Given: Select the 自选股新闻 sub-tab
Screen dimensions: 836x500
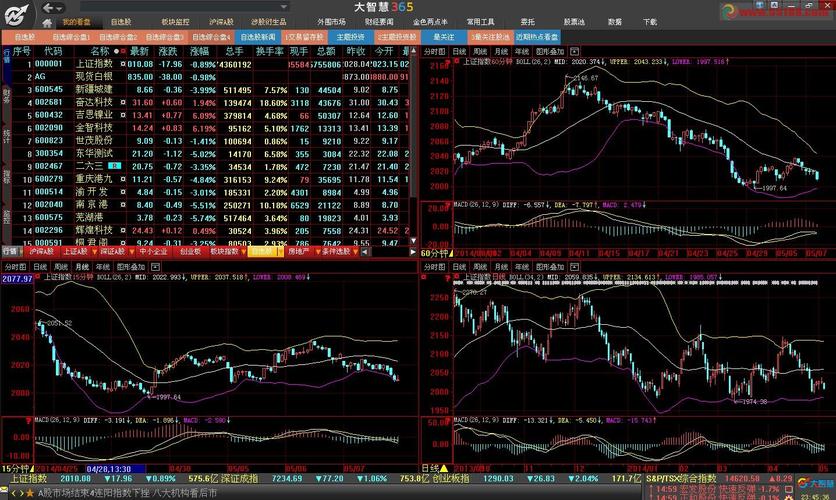Looking at the screenshot, I should [258, 37].
